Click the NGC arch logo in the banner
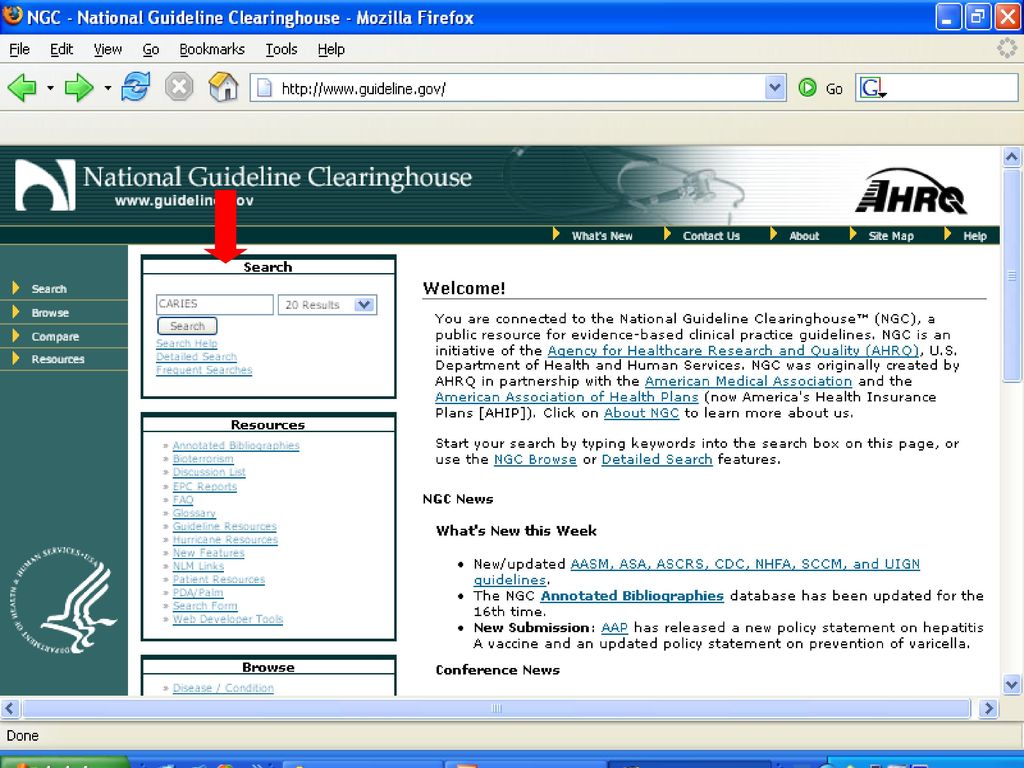1024x768 pixels. (45, 185)
